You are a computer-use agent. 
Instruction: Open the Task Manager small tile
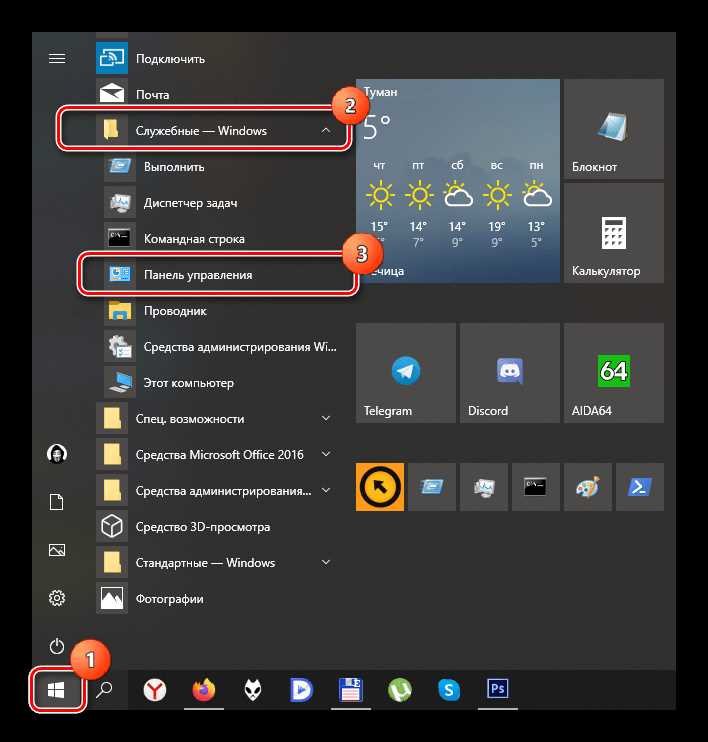pos(484,487)
